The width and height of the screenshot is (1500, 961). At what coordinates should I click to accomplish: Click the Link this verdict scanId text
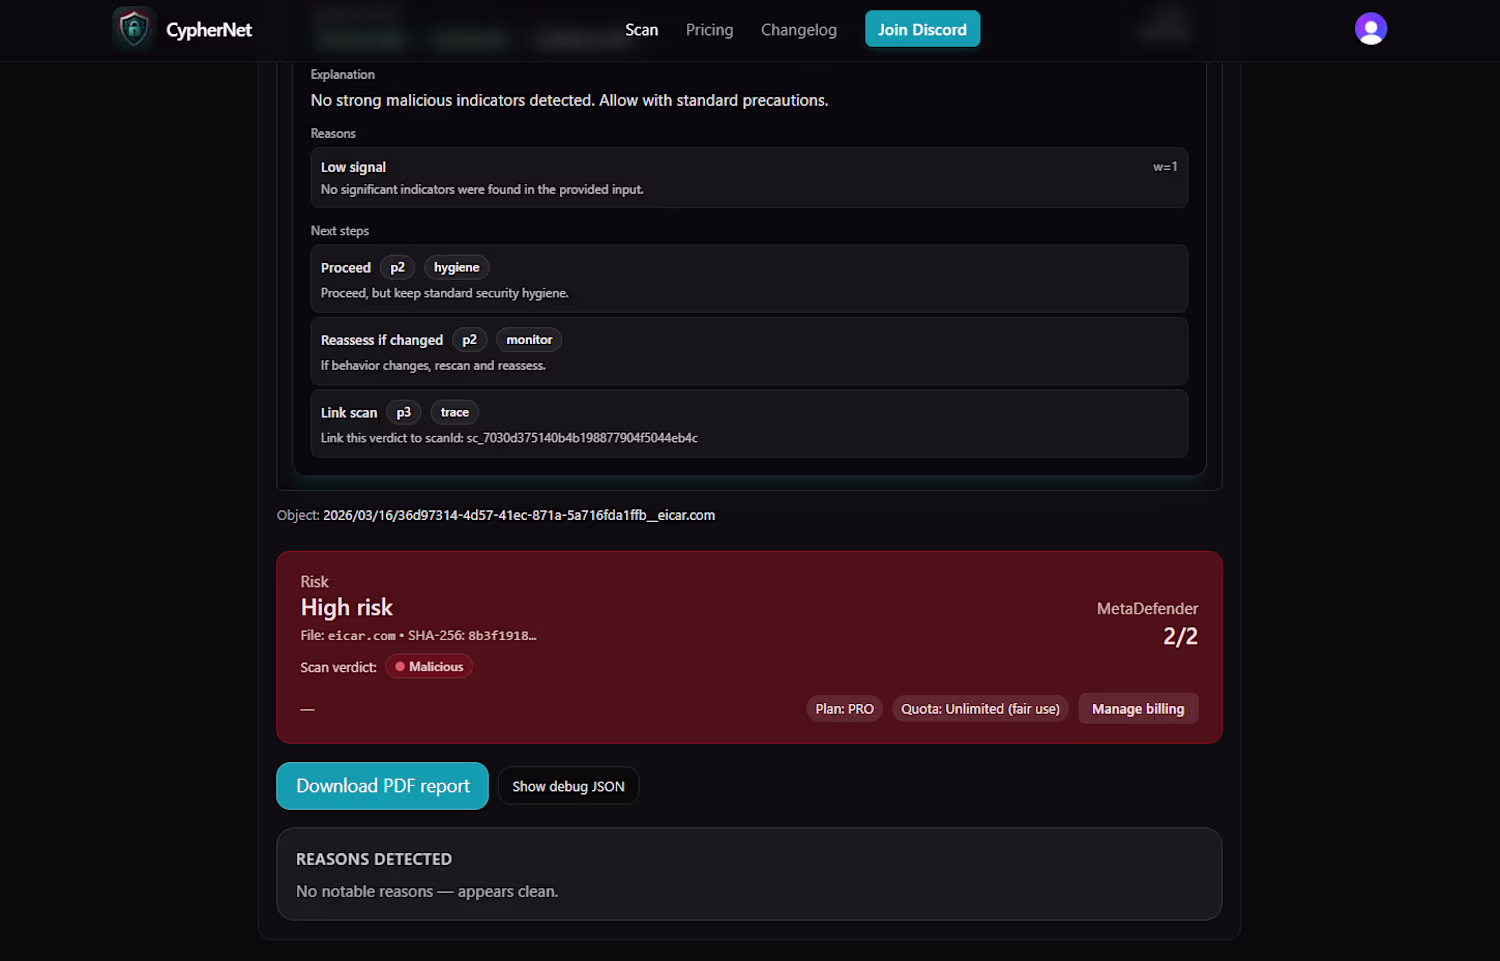click(x=509, y=438)
